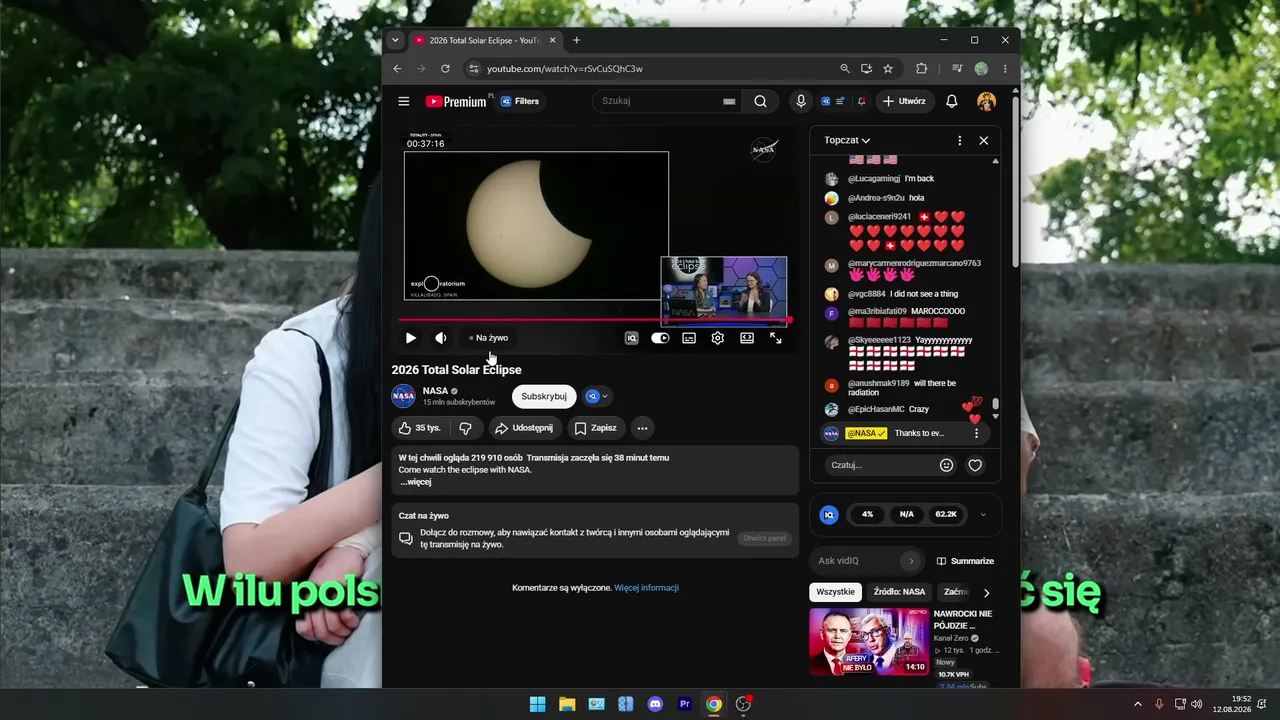Screen dimensions: 1280x720
Task: Expand the description with ...więcej
Action: 416,482
